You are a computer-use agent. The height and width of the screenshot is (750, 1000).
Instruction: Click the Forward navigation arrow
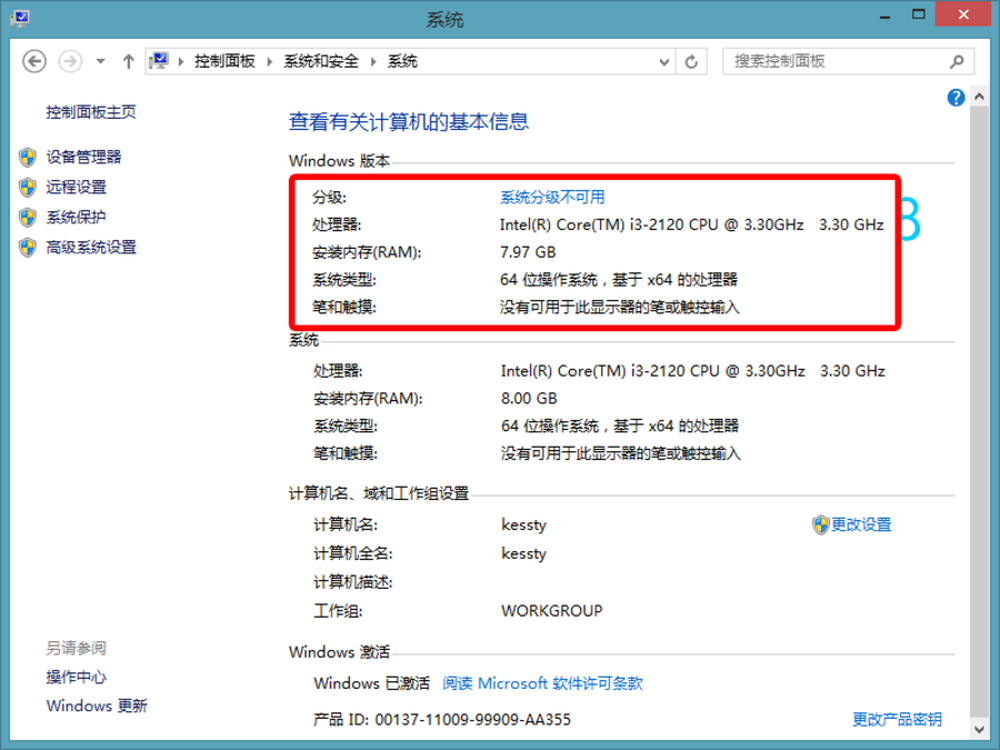[70, 62]
